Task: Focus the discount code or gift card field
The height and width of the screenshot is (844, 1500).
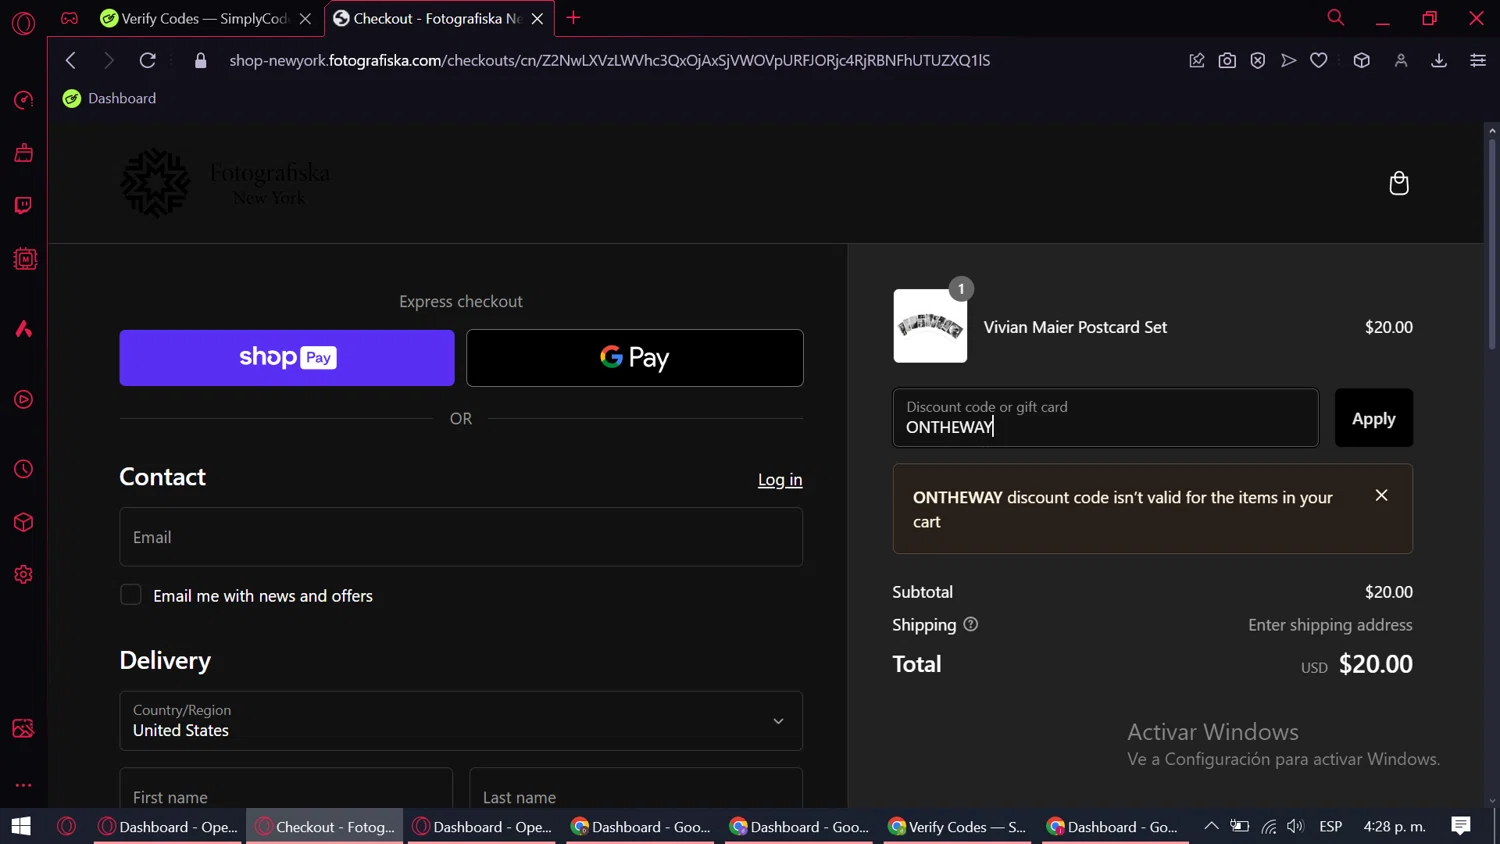Action: point(1106,418)
